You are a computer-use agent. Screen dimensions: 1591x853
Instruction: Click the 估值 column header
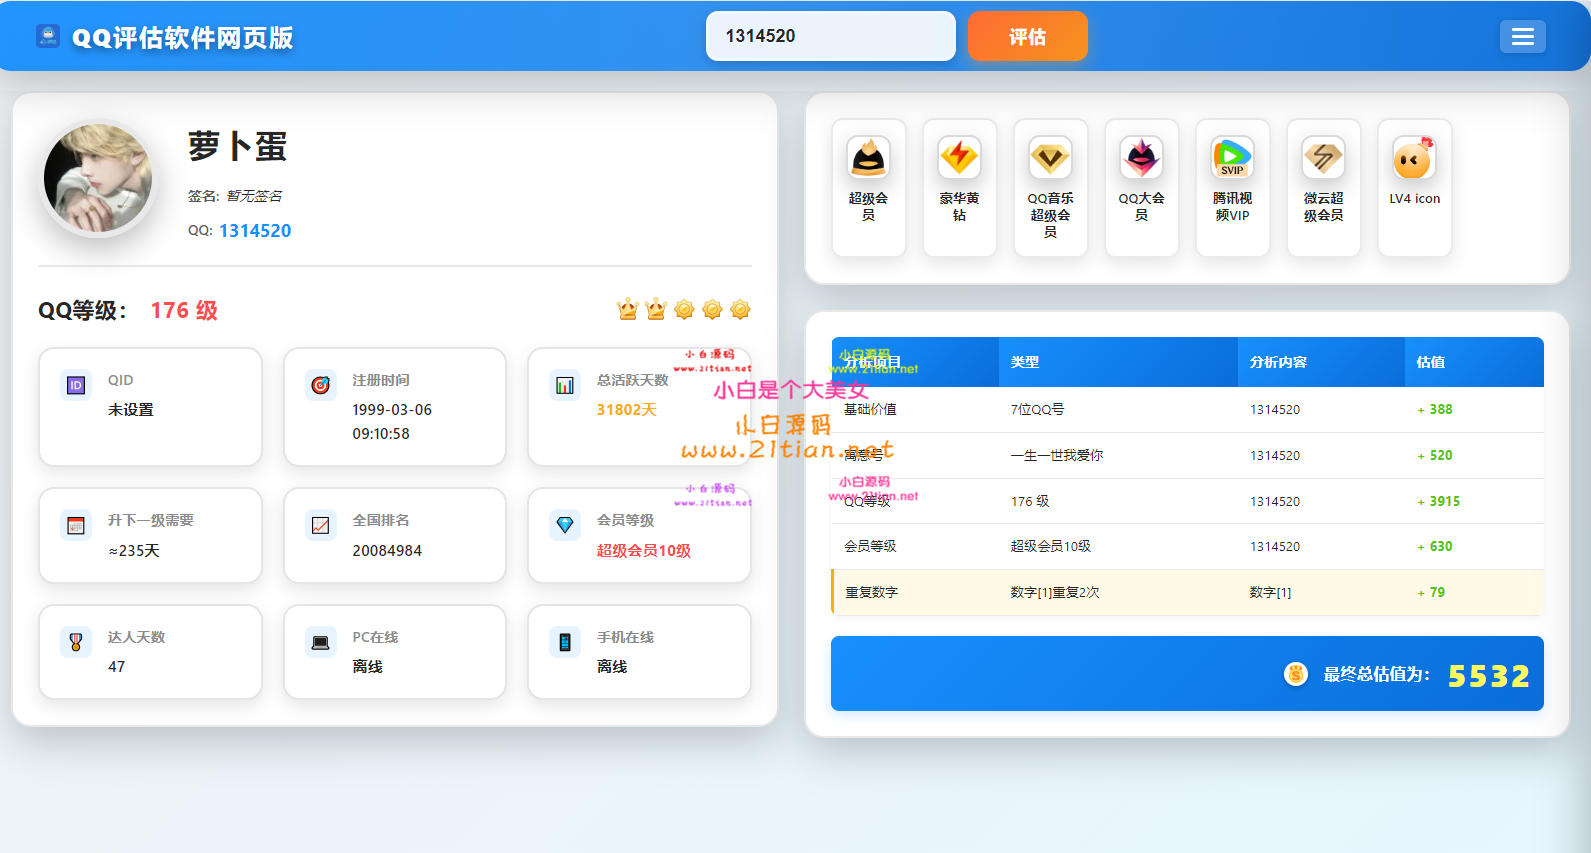coord(1430,362)
